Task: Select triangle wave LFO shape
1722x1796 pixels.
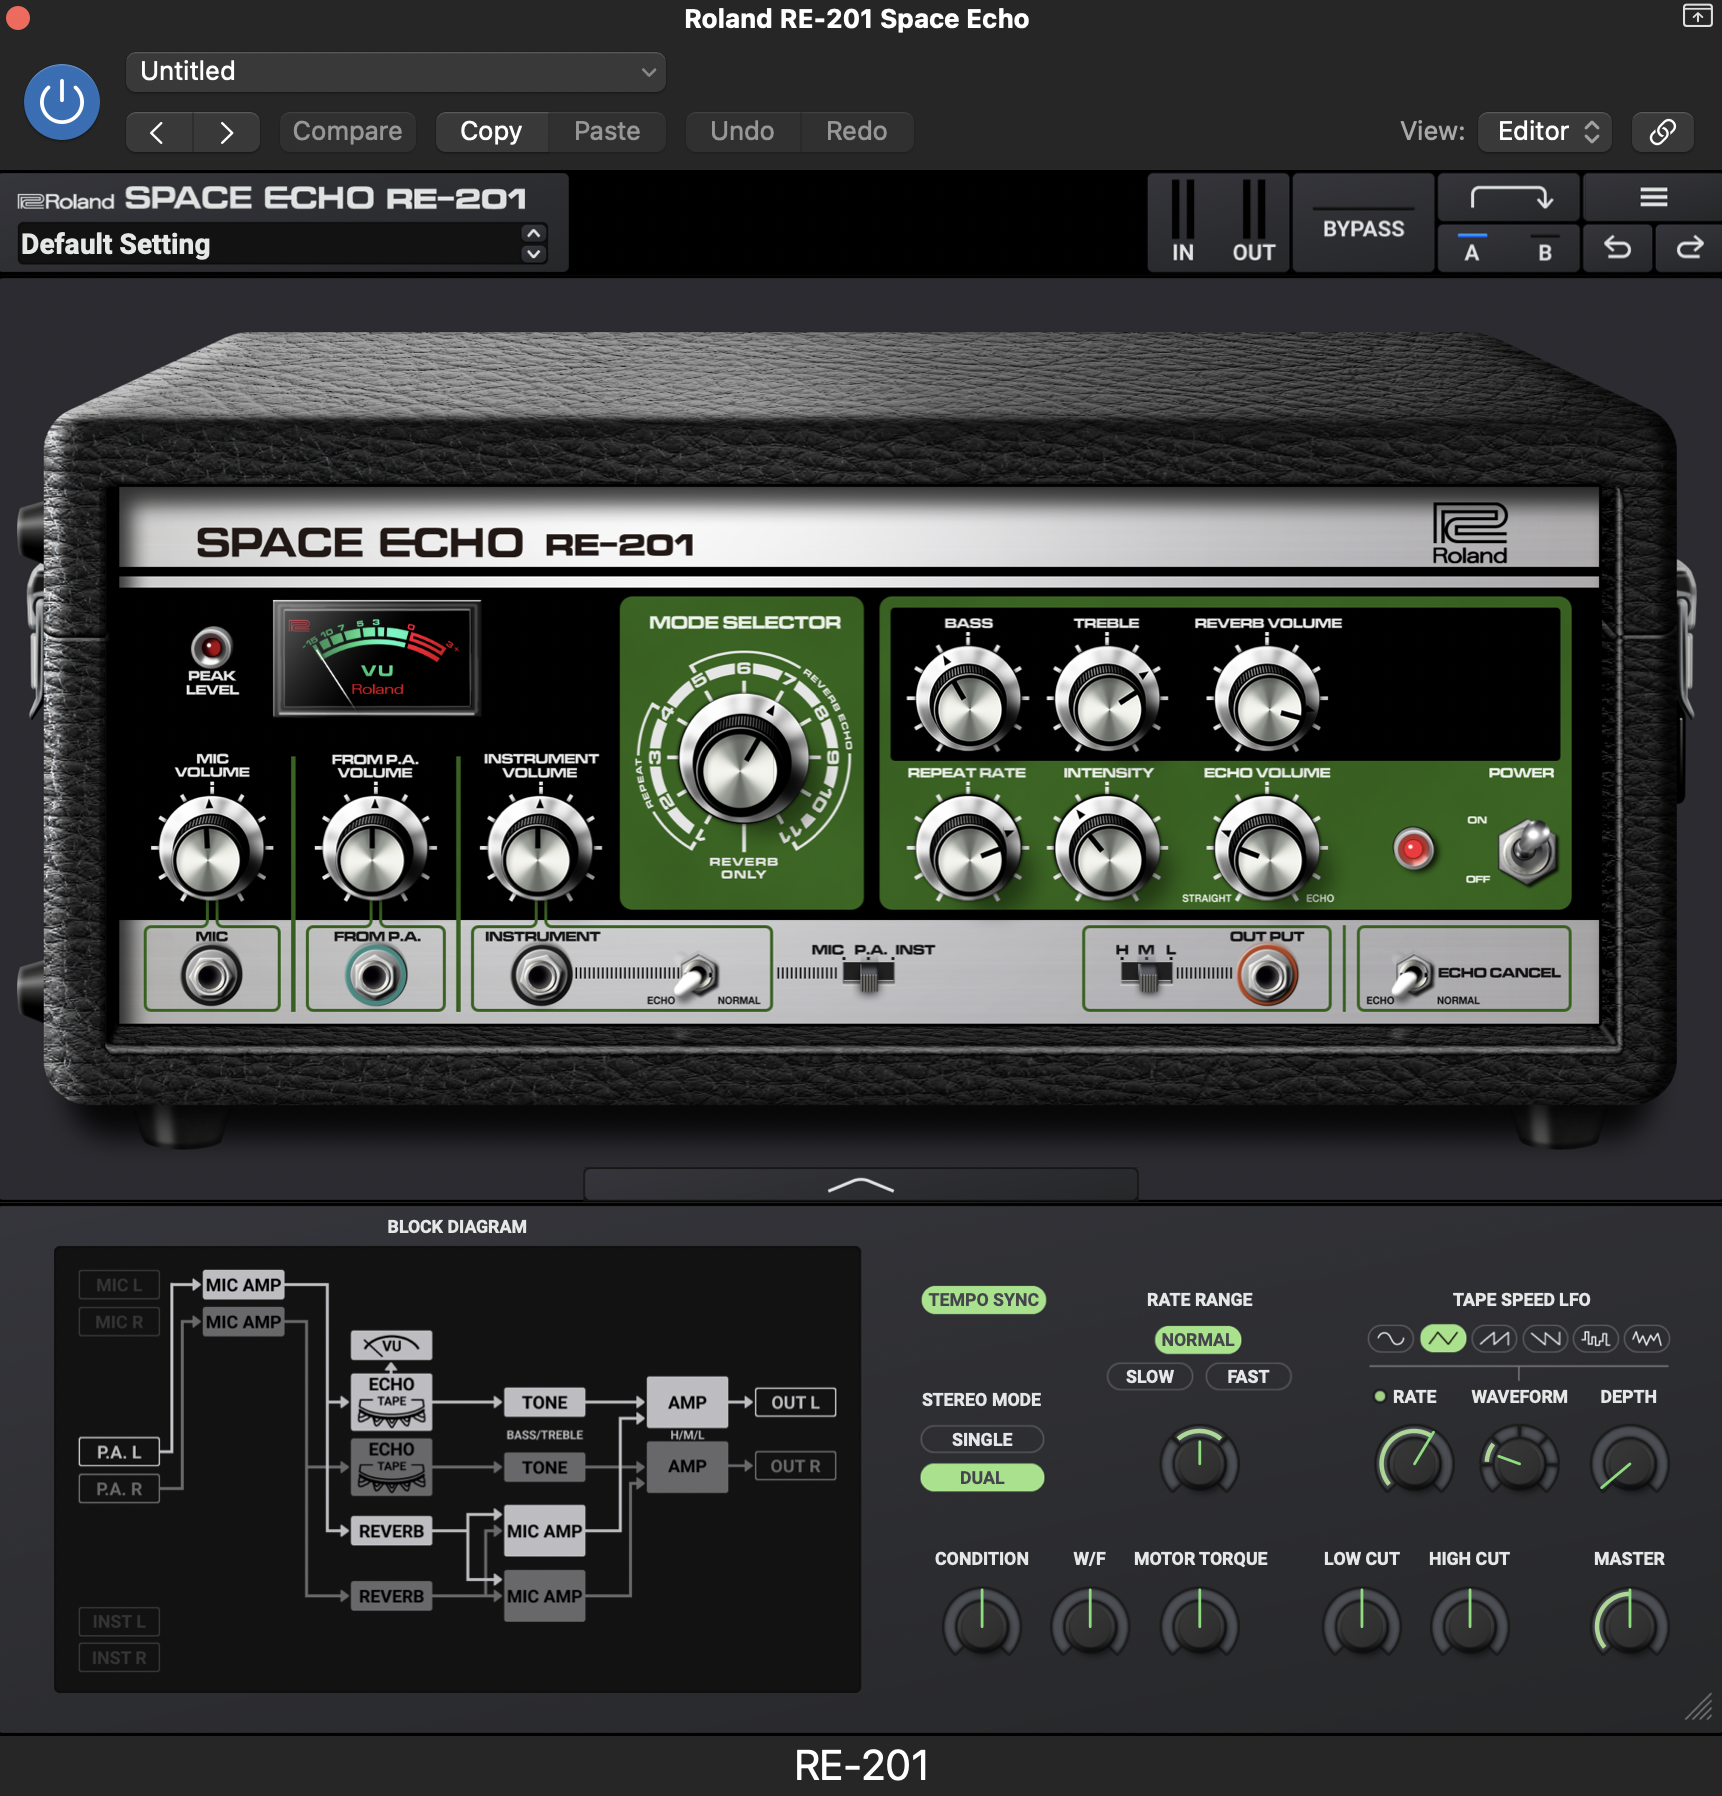Action: tap(1443, 1338)
